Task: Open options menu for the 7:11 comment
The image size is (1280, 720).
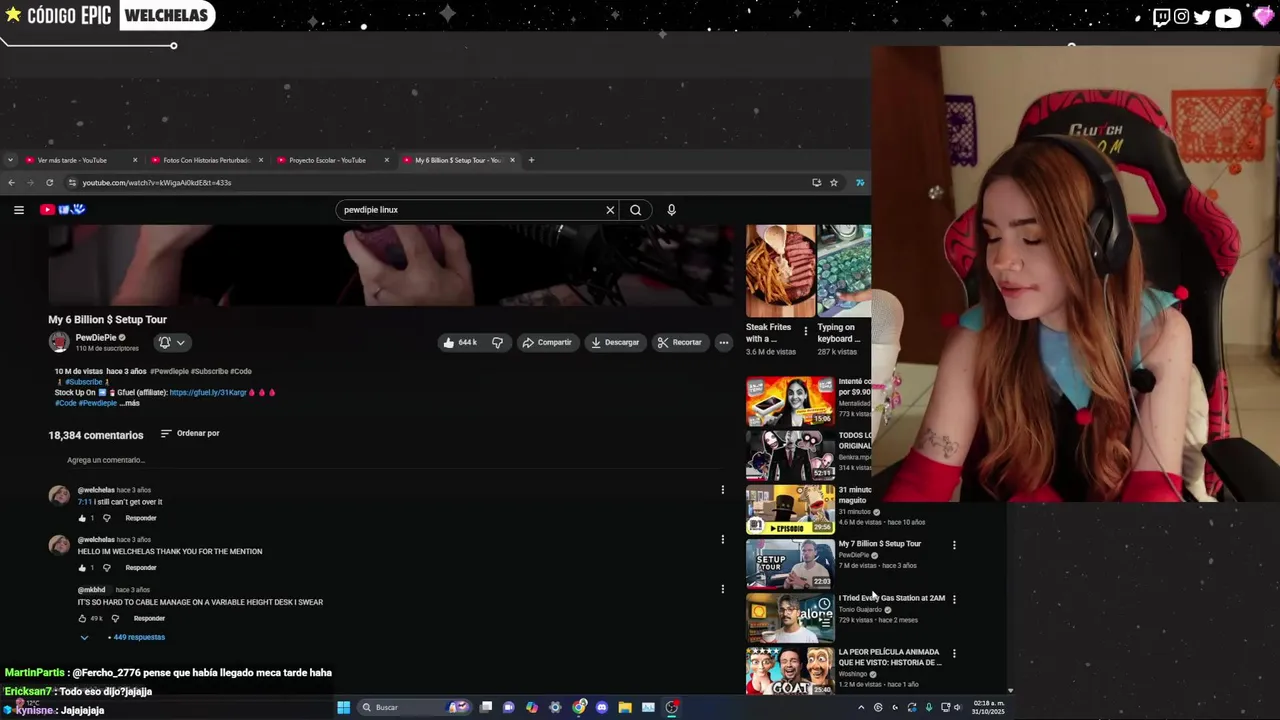Action: (722, 490)
